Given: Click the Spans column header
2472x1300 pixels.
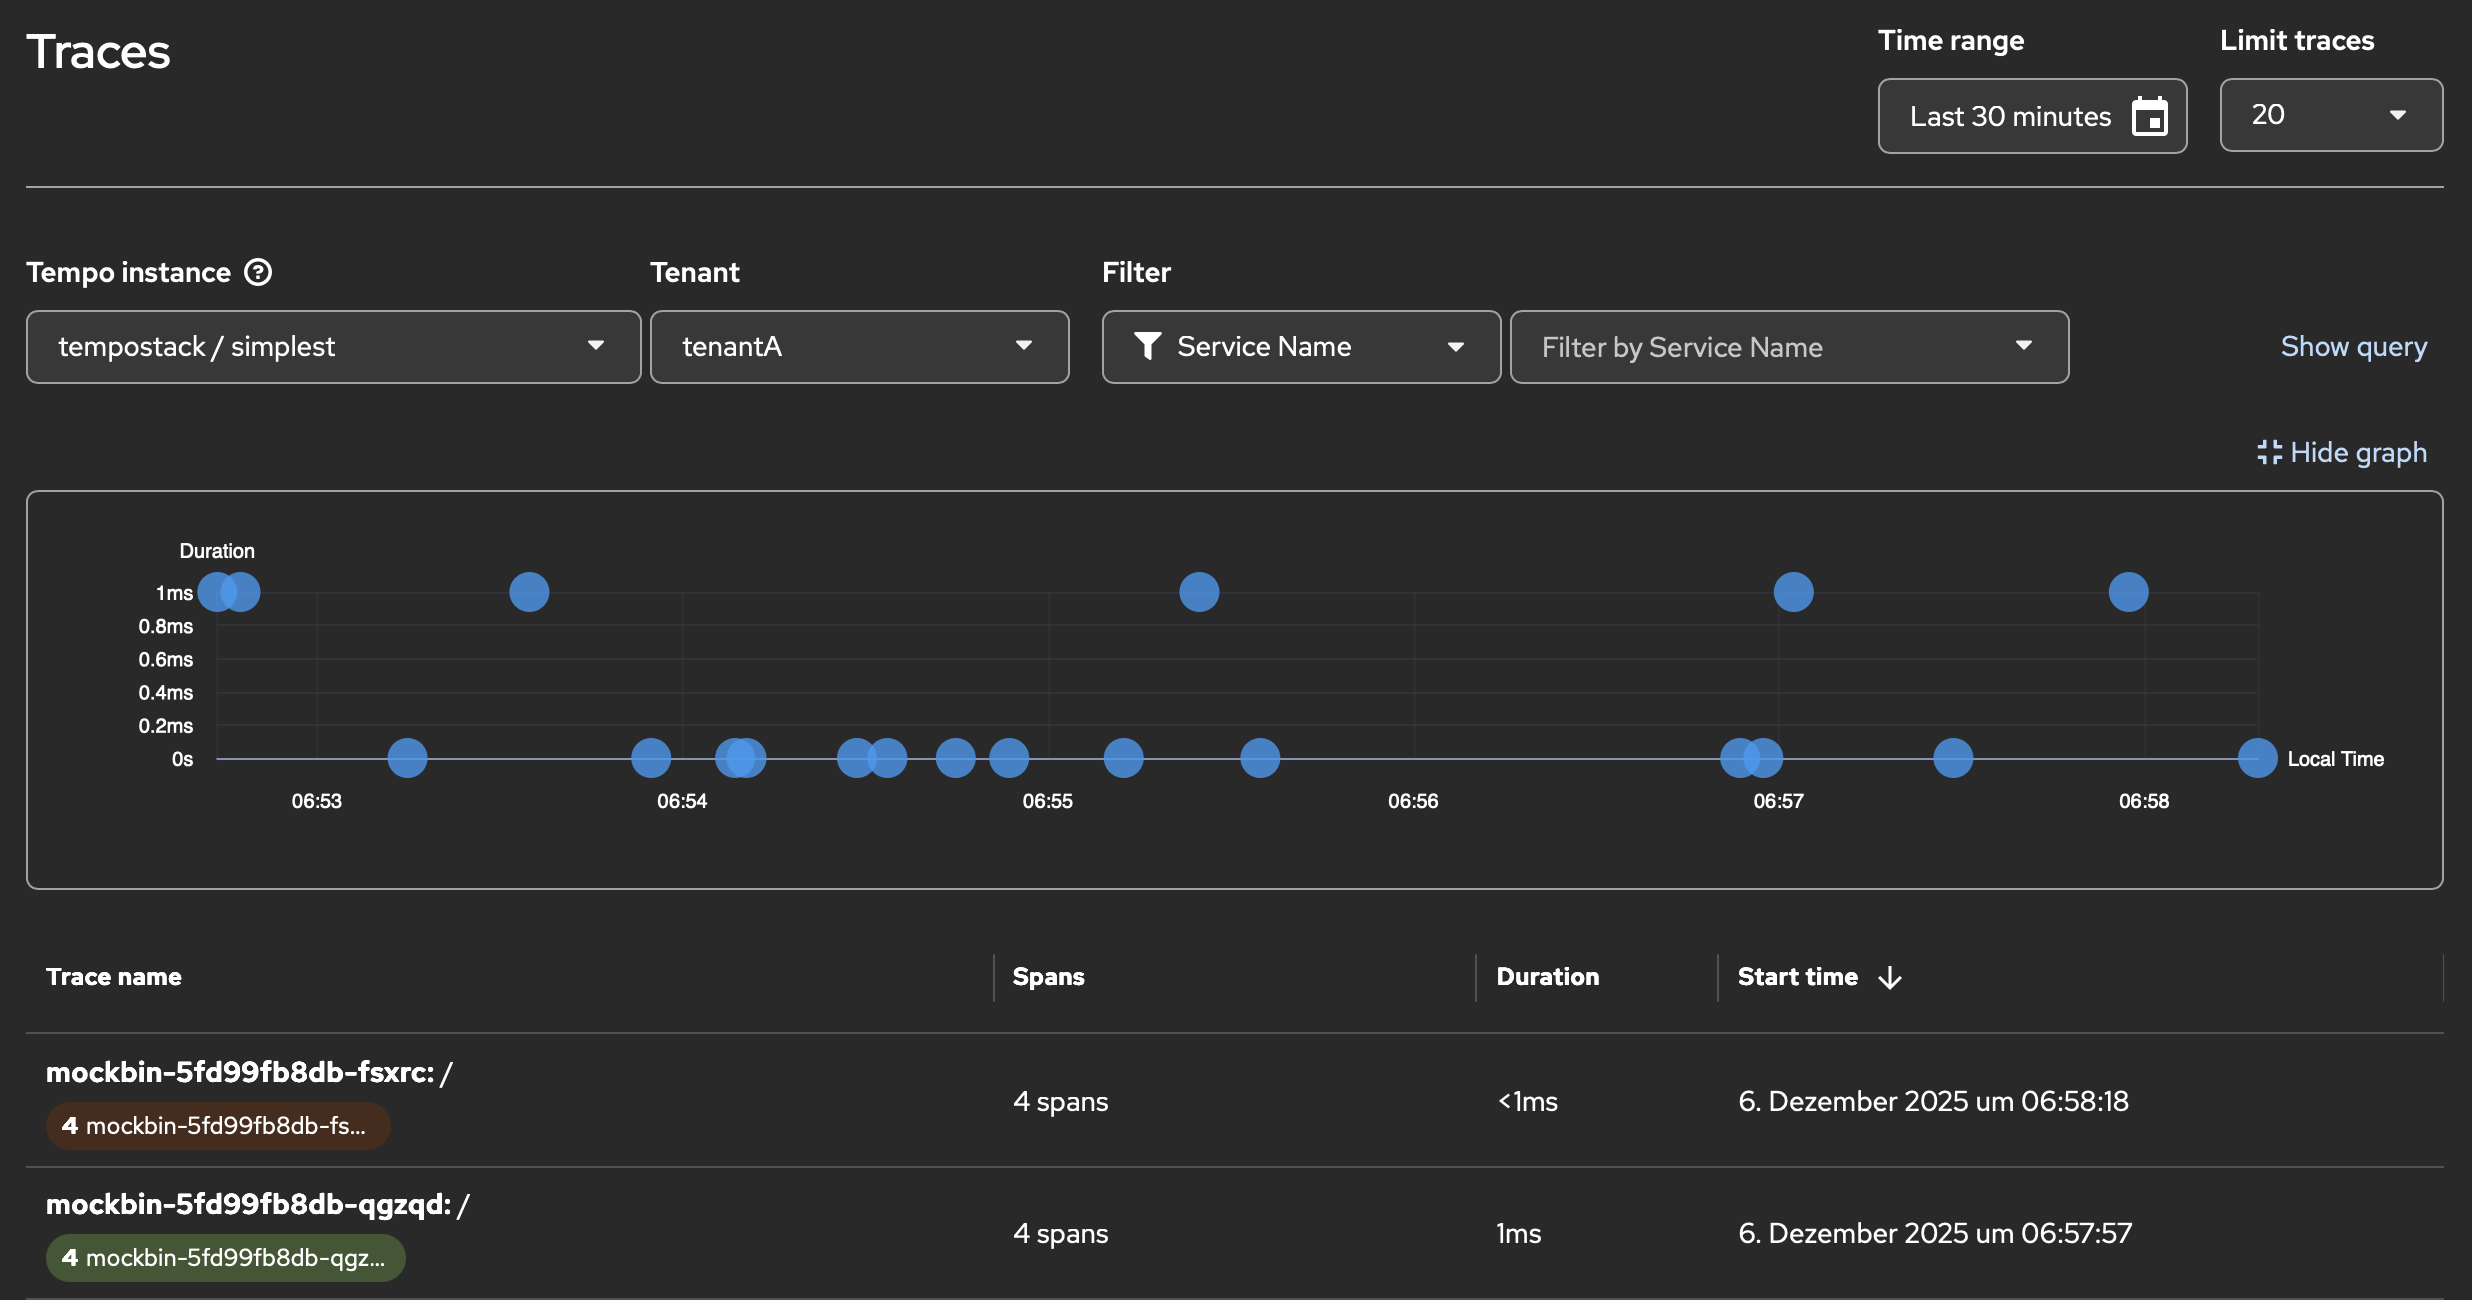Looking at the screenshot, I should 1048,977.
